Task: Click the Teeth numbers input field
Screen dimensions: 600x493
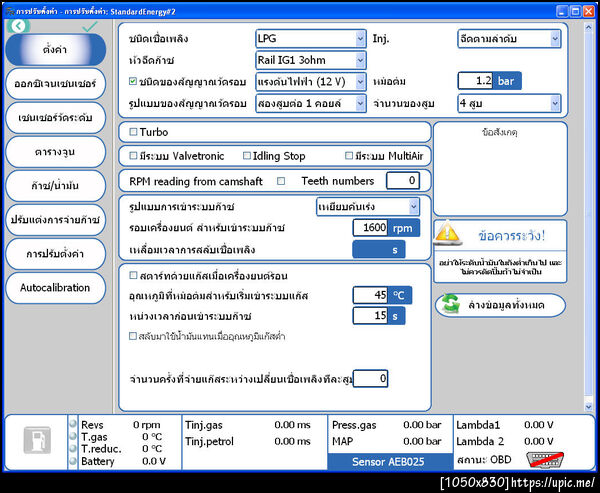Action: [x=403, y=180]
